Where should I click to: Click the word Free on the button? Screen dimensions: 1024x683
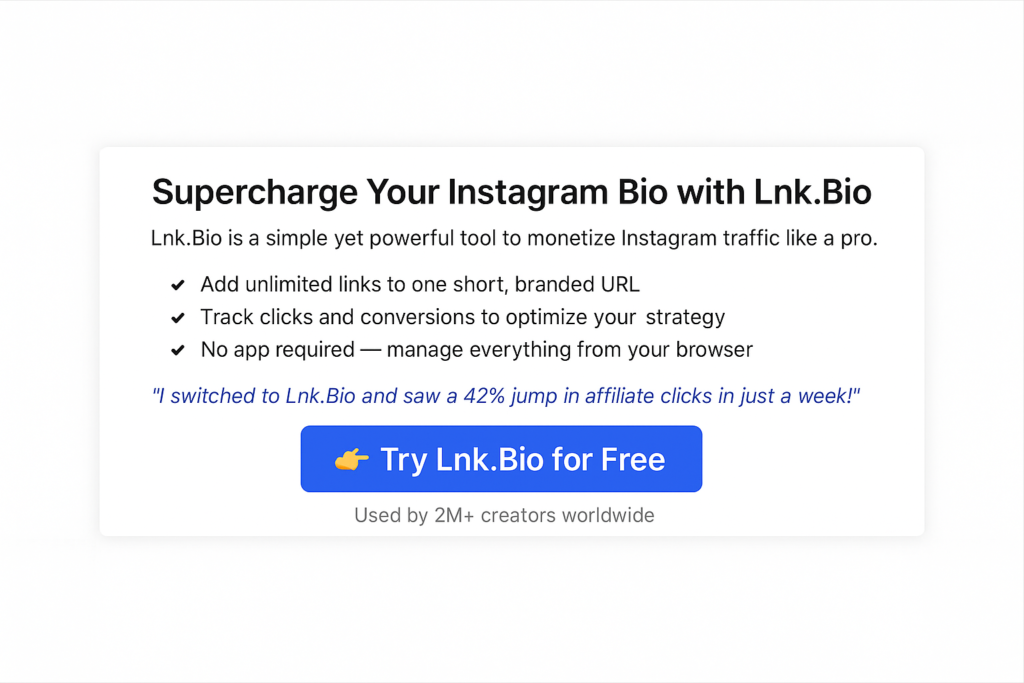coord(633,459)
